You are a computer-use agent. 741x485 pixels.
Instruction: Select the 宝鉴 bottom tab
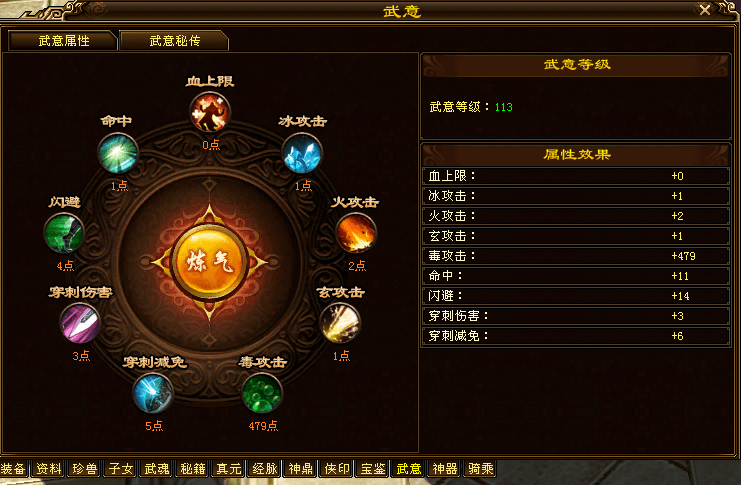pyautogui.click(x=373, y=468)
